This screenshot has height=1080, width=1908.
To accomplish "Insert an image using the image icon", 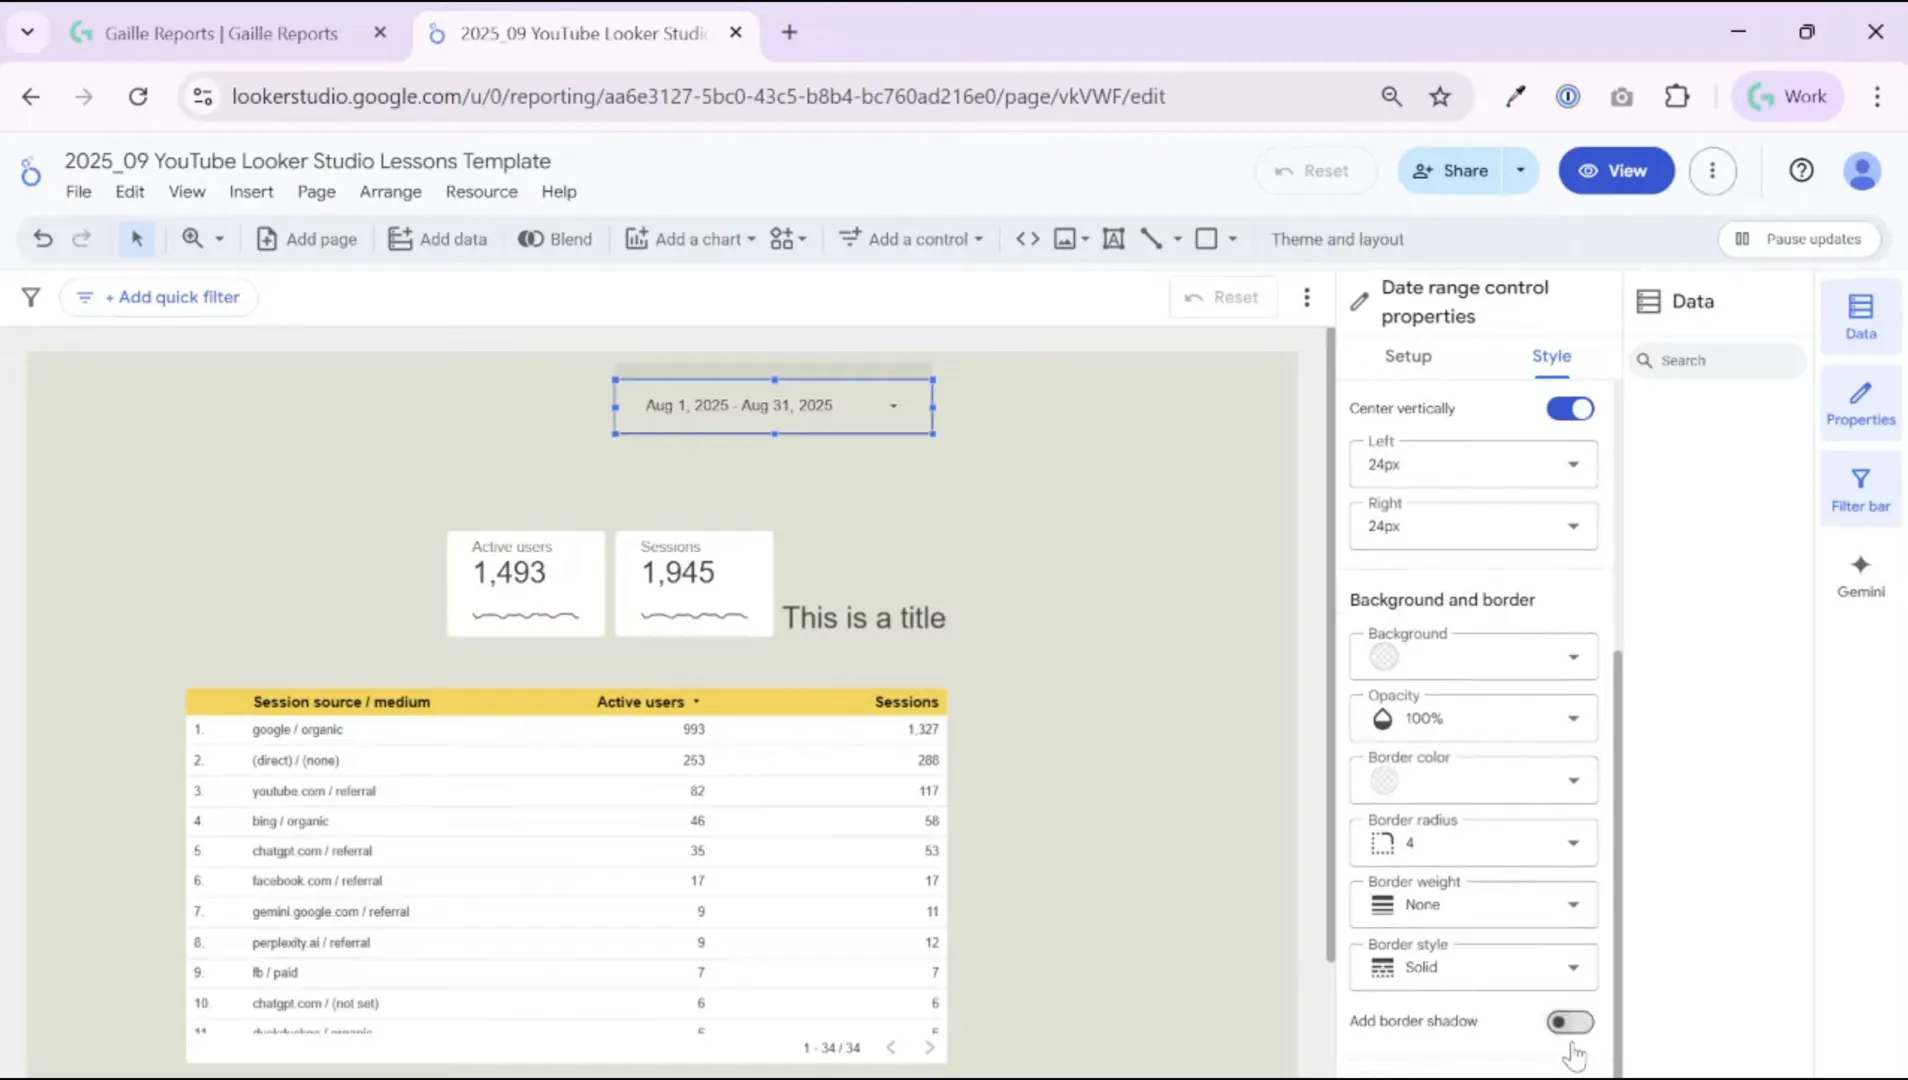I will [x=1066, y=238].
